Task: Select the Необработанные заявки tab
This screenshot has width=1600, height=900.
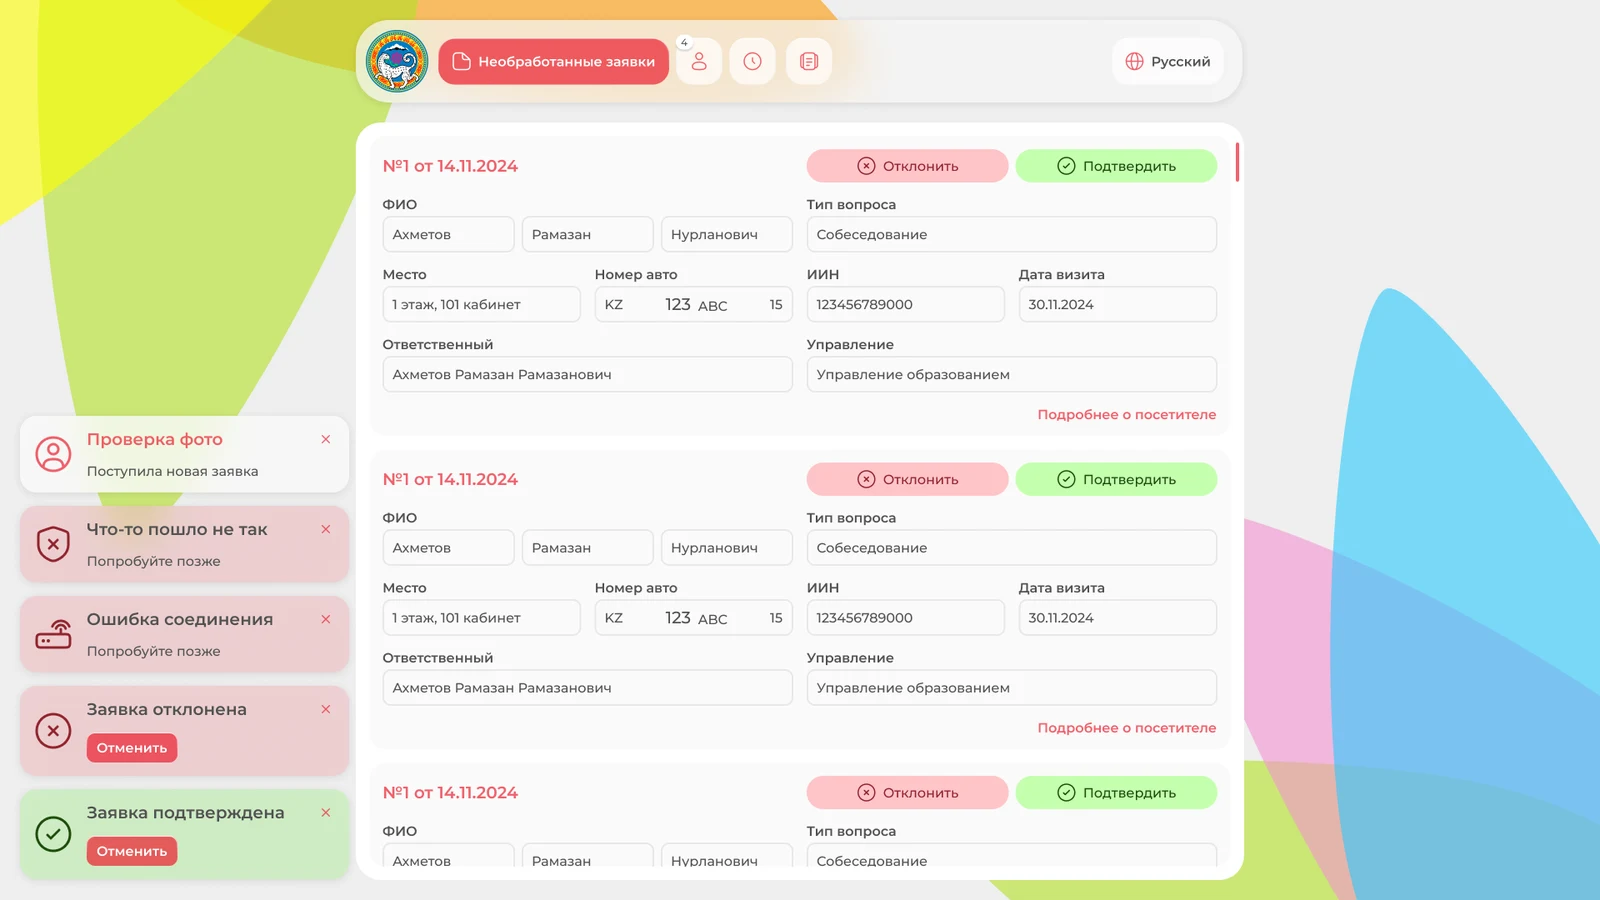Action: click(x=553, y=61)
